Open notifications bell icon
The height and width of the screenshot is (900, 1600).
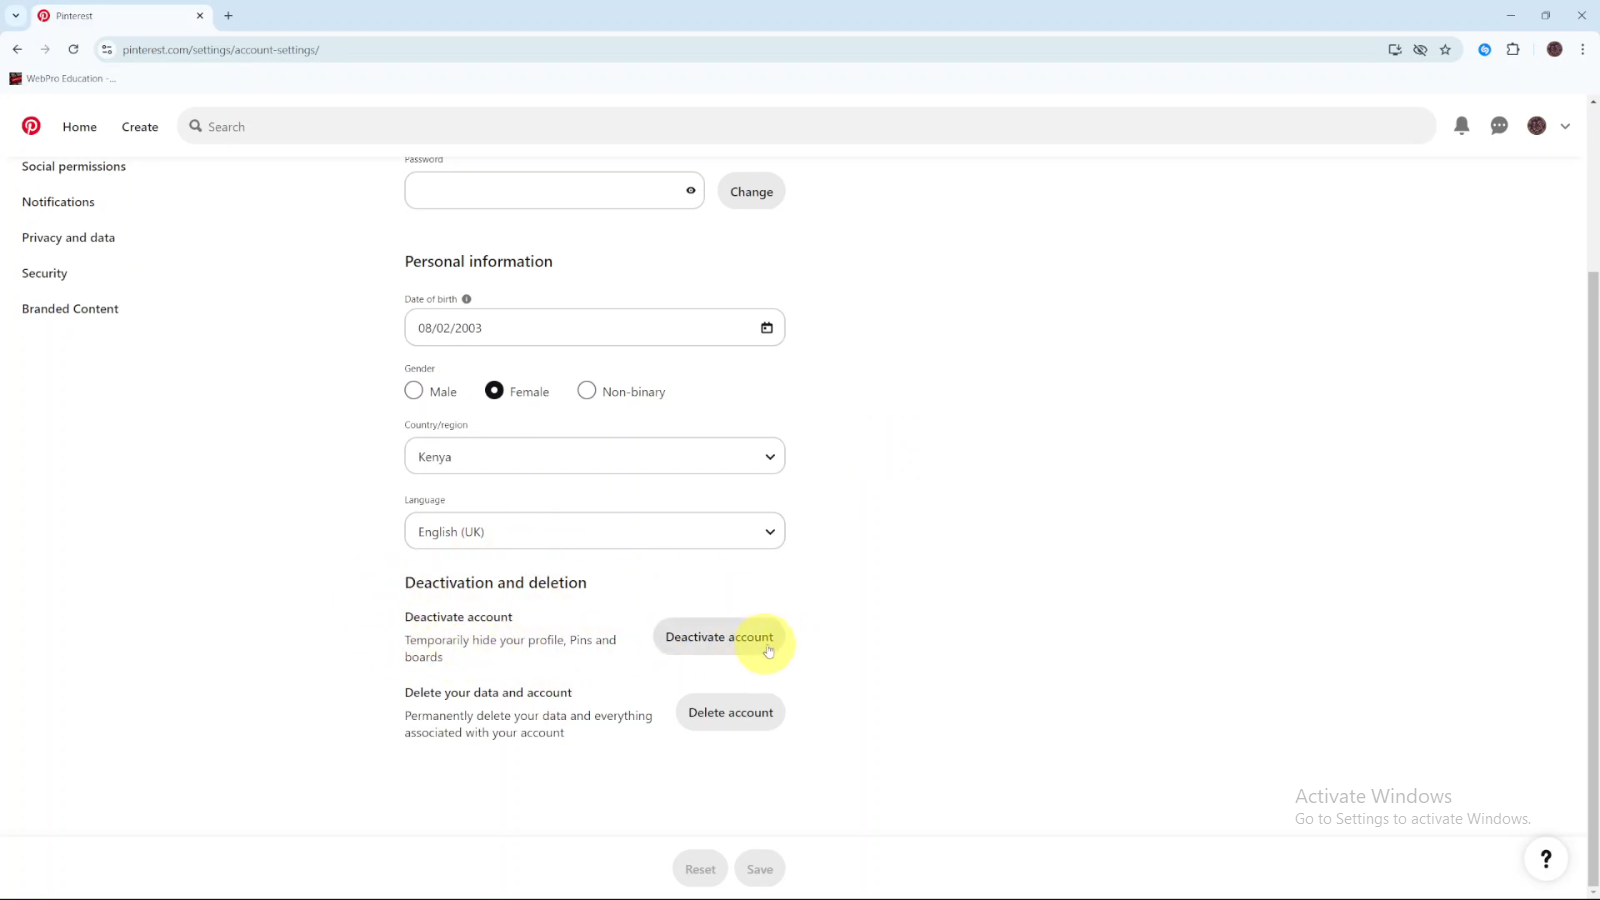[x=1461, y=126]
